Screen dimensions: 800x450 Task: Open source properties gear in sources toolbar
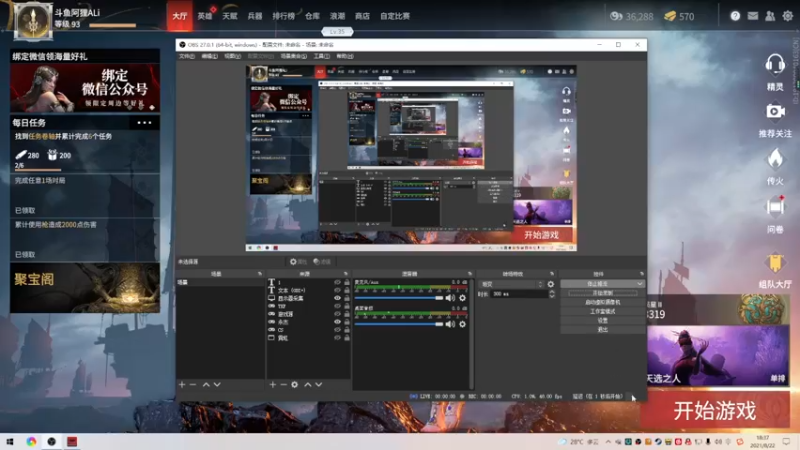294,384
